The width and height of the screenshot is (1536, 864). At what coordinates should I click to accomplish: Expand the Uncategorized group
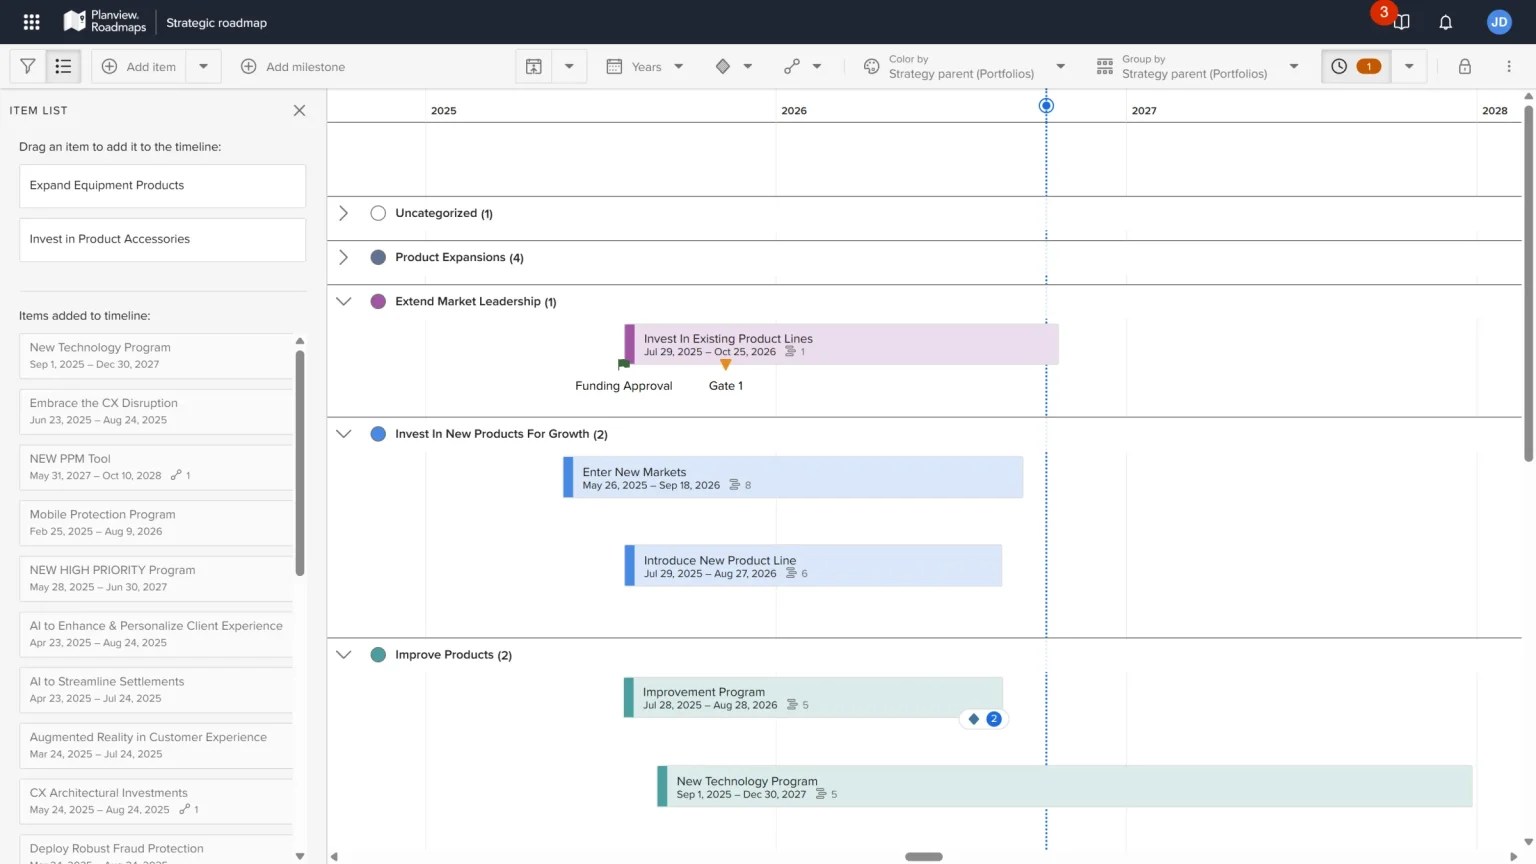[x=343, y=213]
